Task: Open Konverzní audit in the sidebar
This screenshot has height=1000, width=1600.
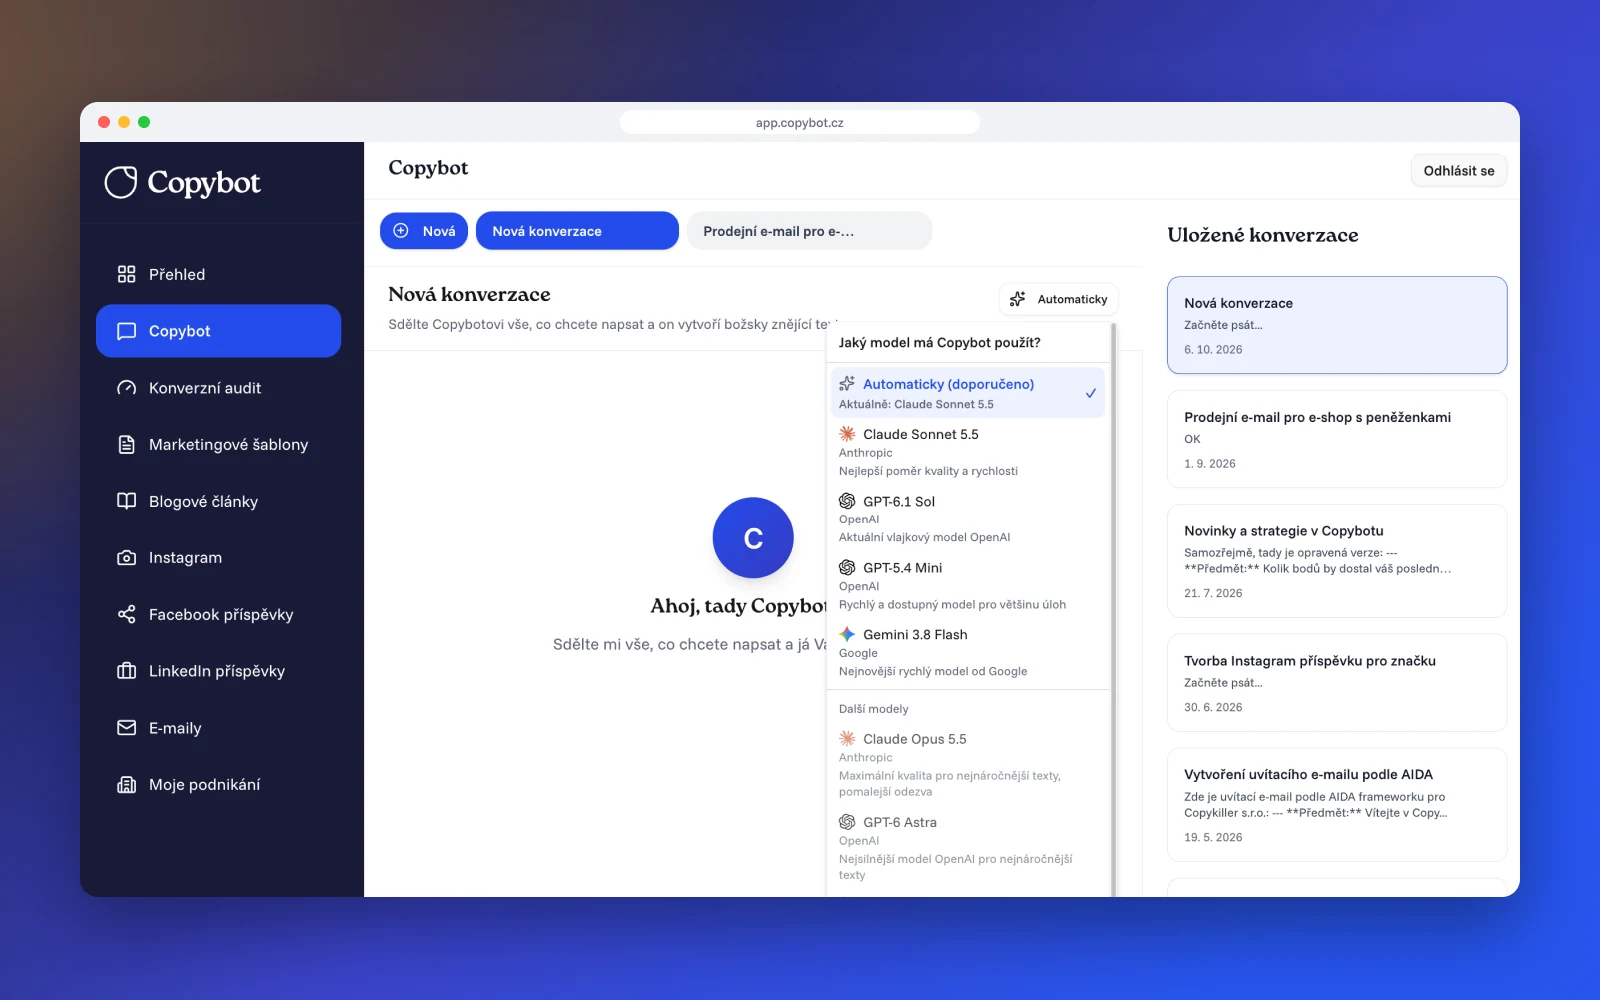Action: click(218, 388)
